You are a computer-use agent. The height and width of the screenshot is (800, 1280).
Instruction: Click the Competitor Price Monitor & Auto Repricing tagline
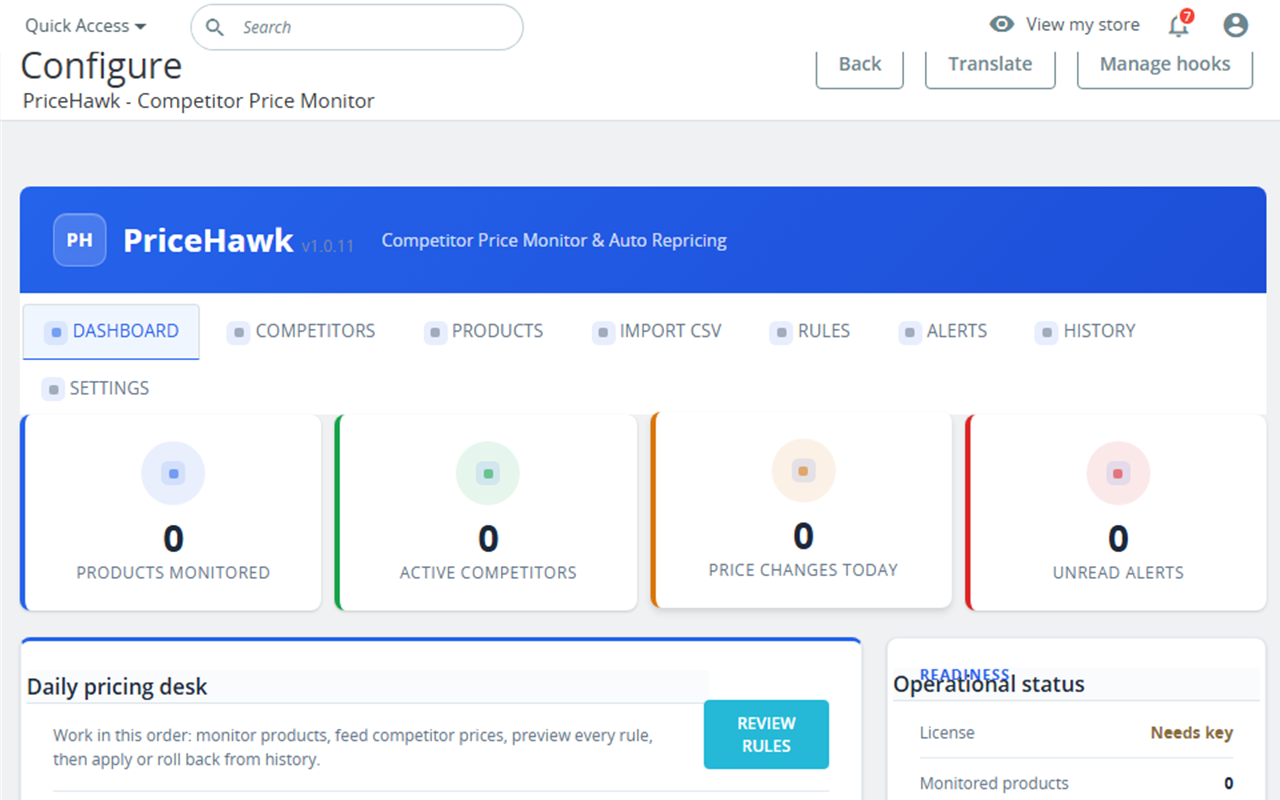point(554,240)
